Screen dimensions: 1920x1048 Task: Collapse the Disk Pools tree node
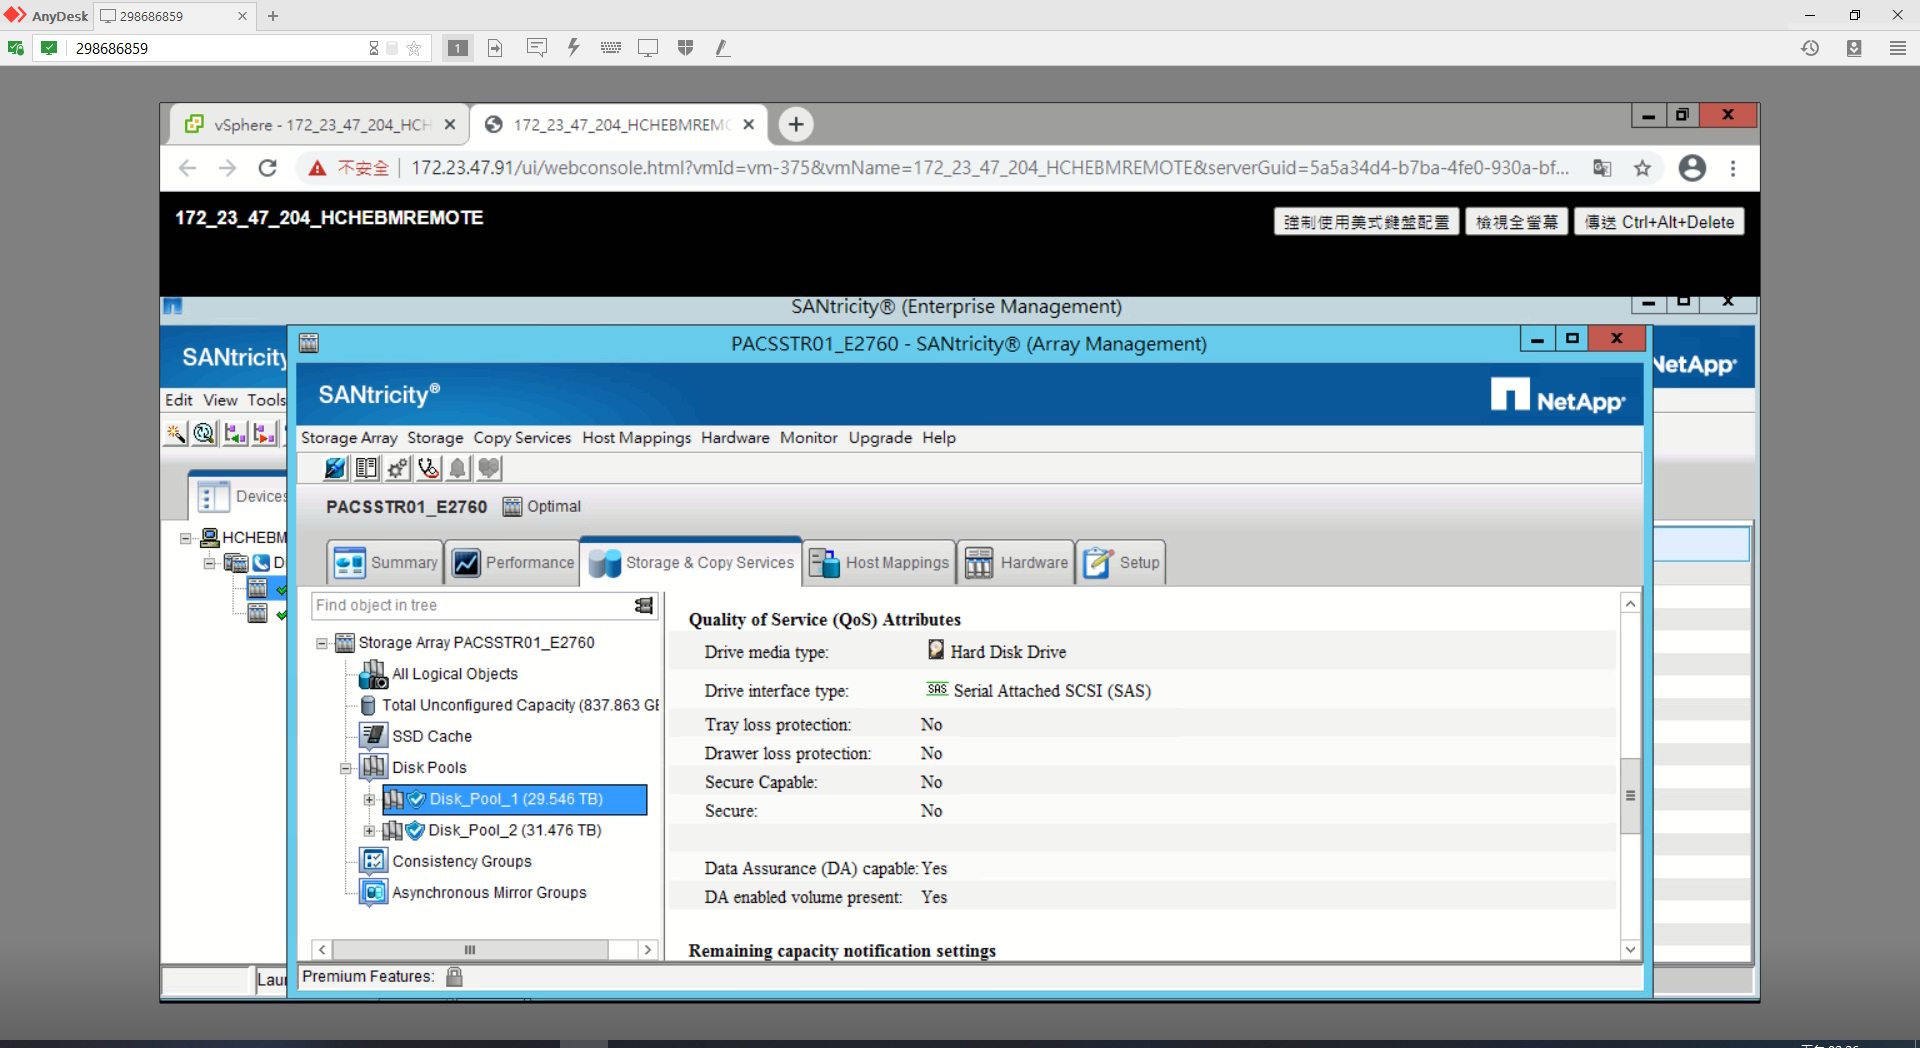point(346,769)
